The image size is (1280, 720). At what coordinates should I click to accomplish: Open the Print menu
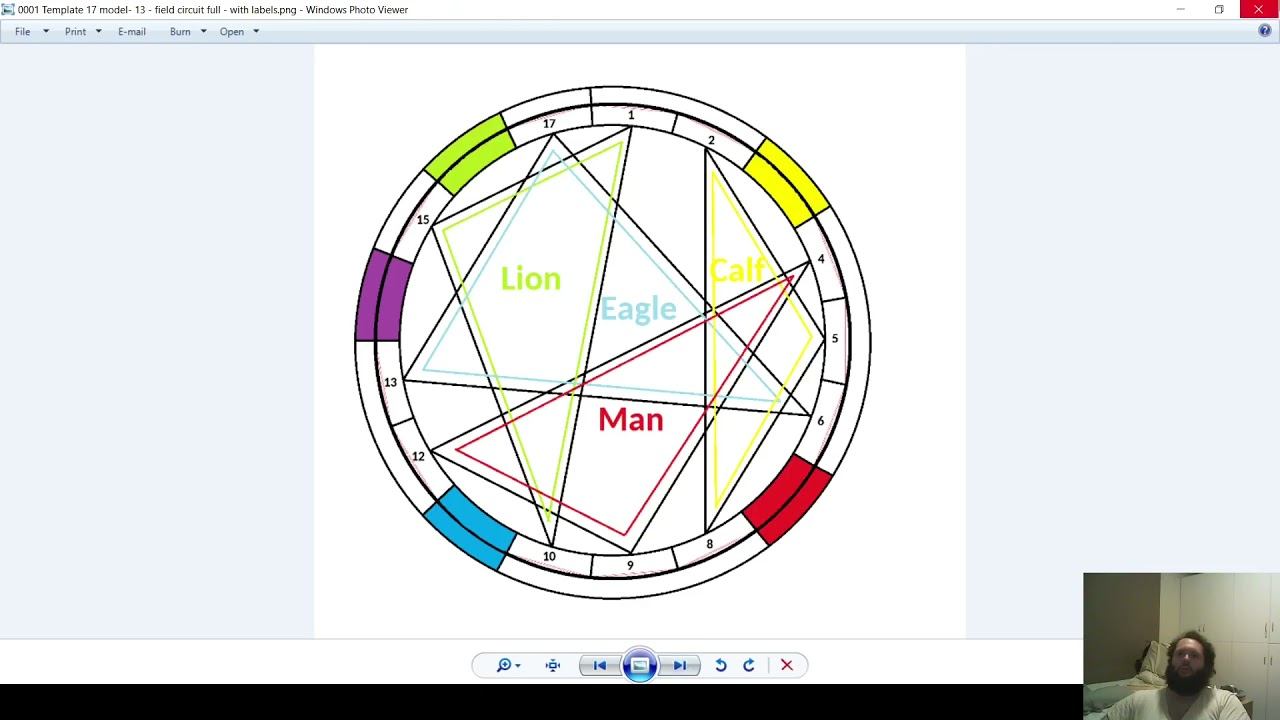[x=75, y=32]
